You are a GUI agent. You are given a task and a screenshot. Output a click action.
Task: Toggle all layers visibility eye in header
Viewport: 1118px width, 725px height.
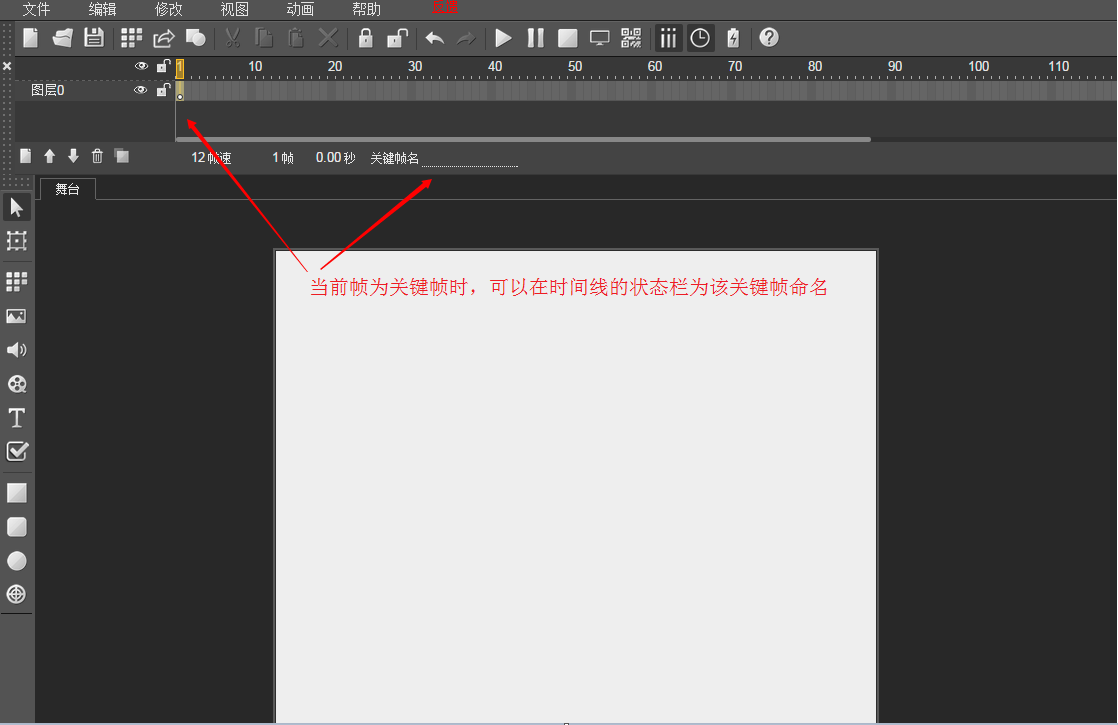pyautogui.click(x=141, y=66)
